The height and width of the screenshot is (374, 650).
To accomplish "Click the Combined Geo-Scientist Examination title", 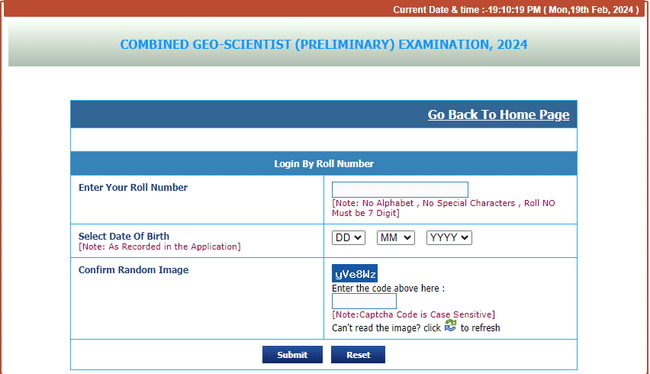I will tap(324, 44).
